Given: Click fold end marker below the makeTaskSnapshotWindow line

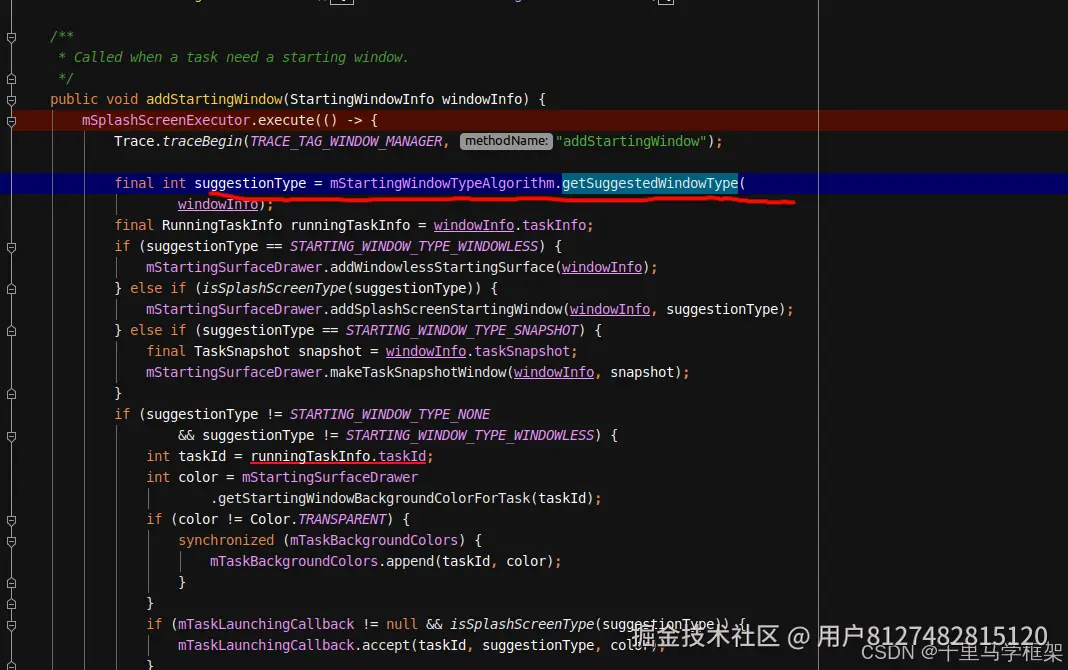Looking at the screenshot, I should [12, 394].
